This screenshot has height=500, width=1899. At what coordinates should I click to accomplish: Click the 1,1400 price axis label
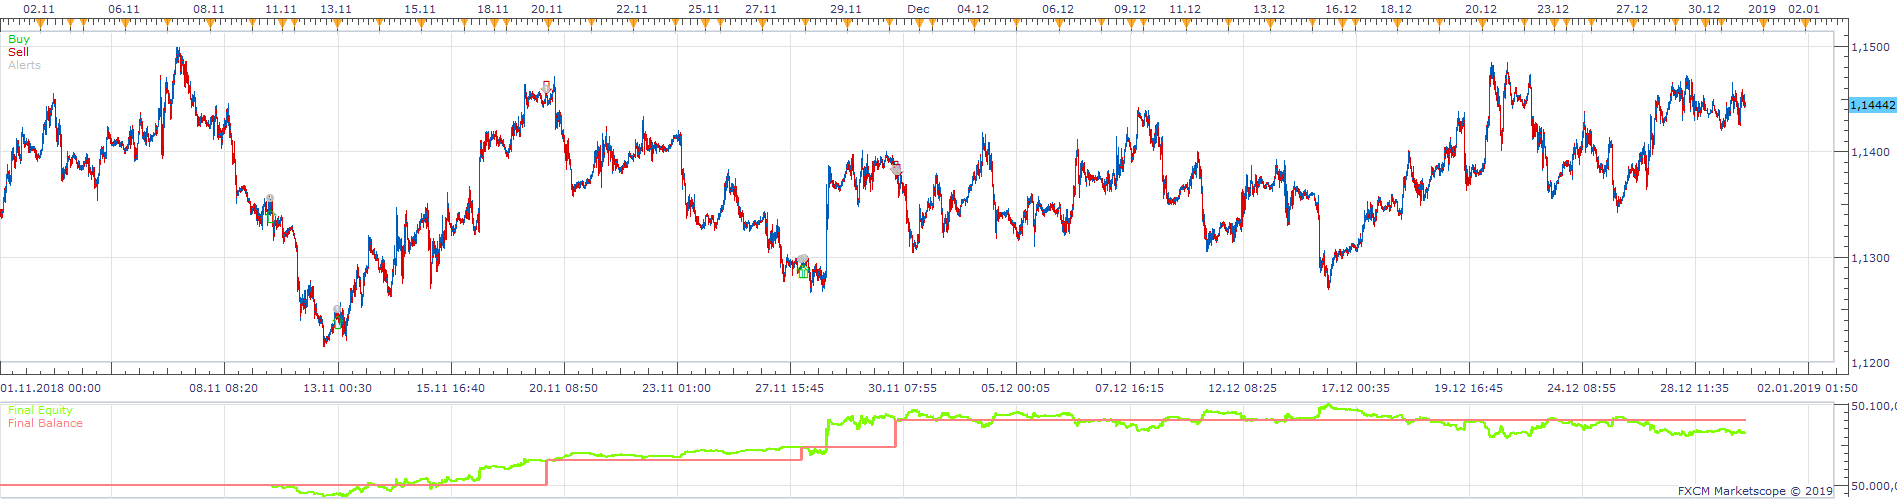tap(1870, 152)
